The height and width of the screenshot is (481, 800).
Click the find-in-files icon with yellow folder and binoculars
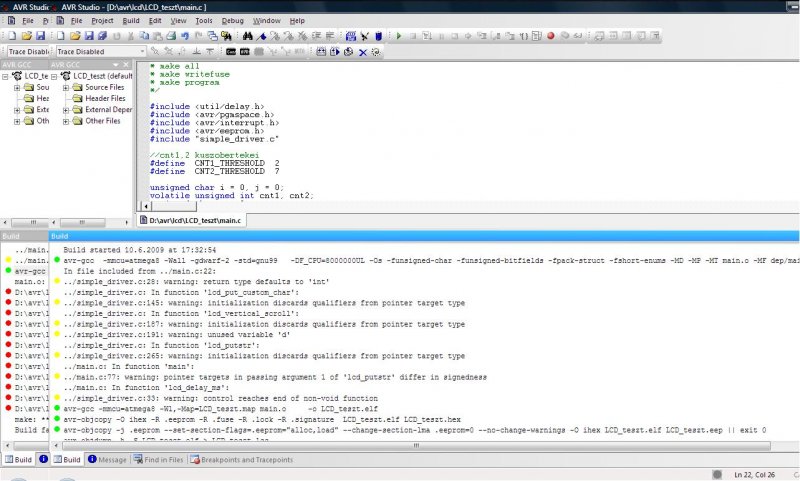tap(226, 36)
